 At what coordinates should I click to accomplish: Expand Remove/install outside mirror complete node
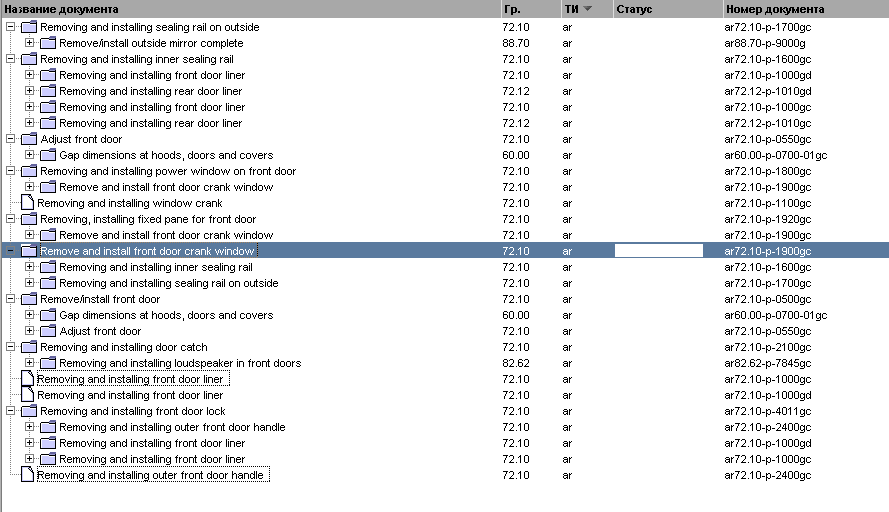tap(29, 43)
